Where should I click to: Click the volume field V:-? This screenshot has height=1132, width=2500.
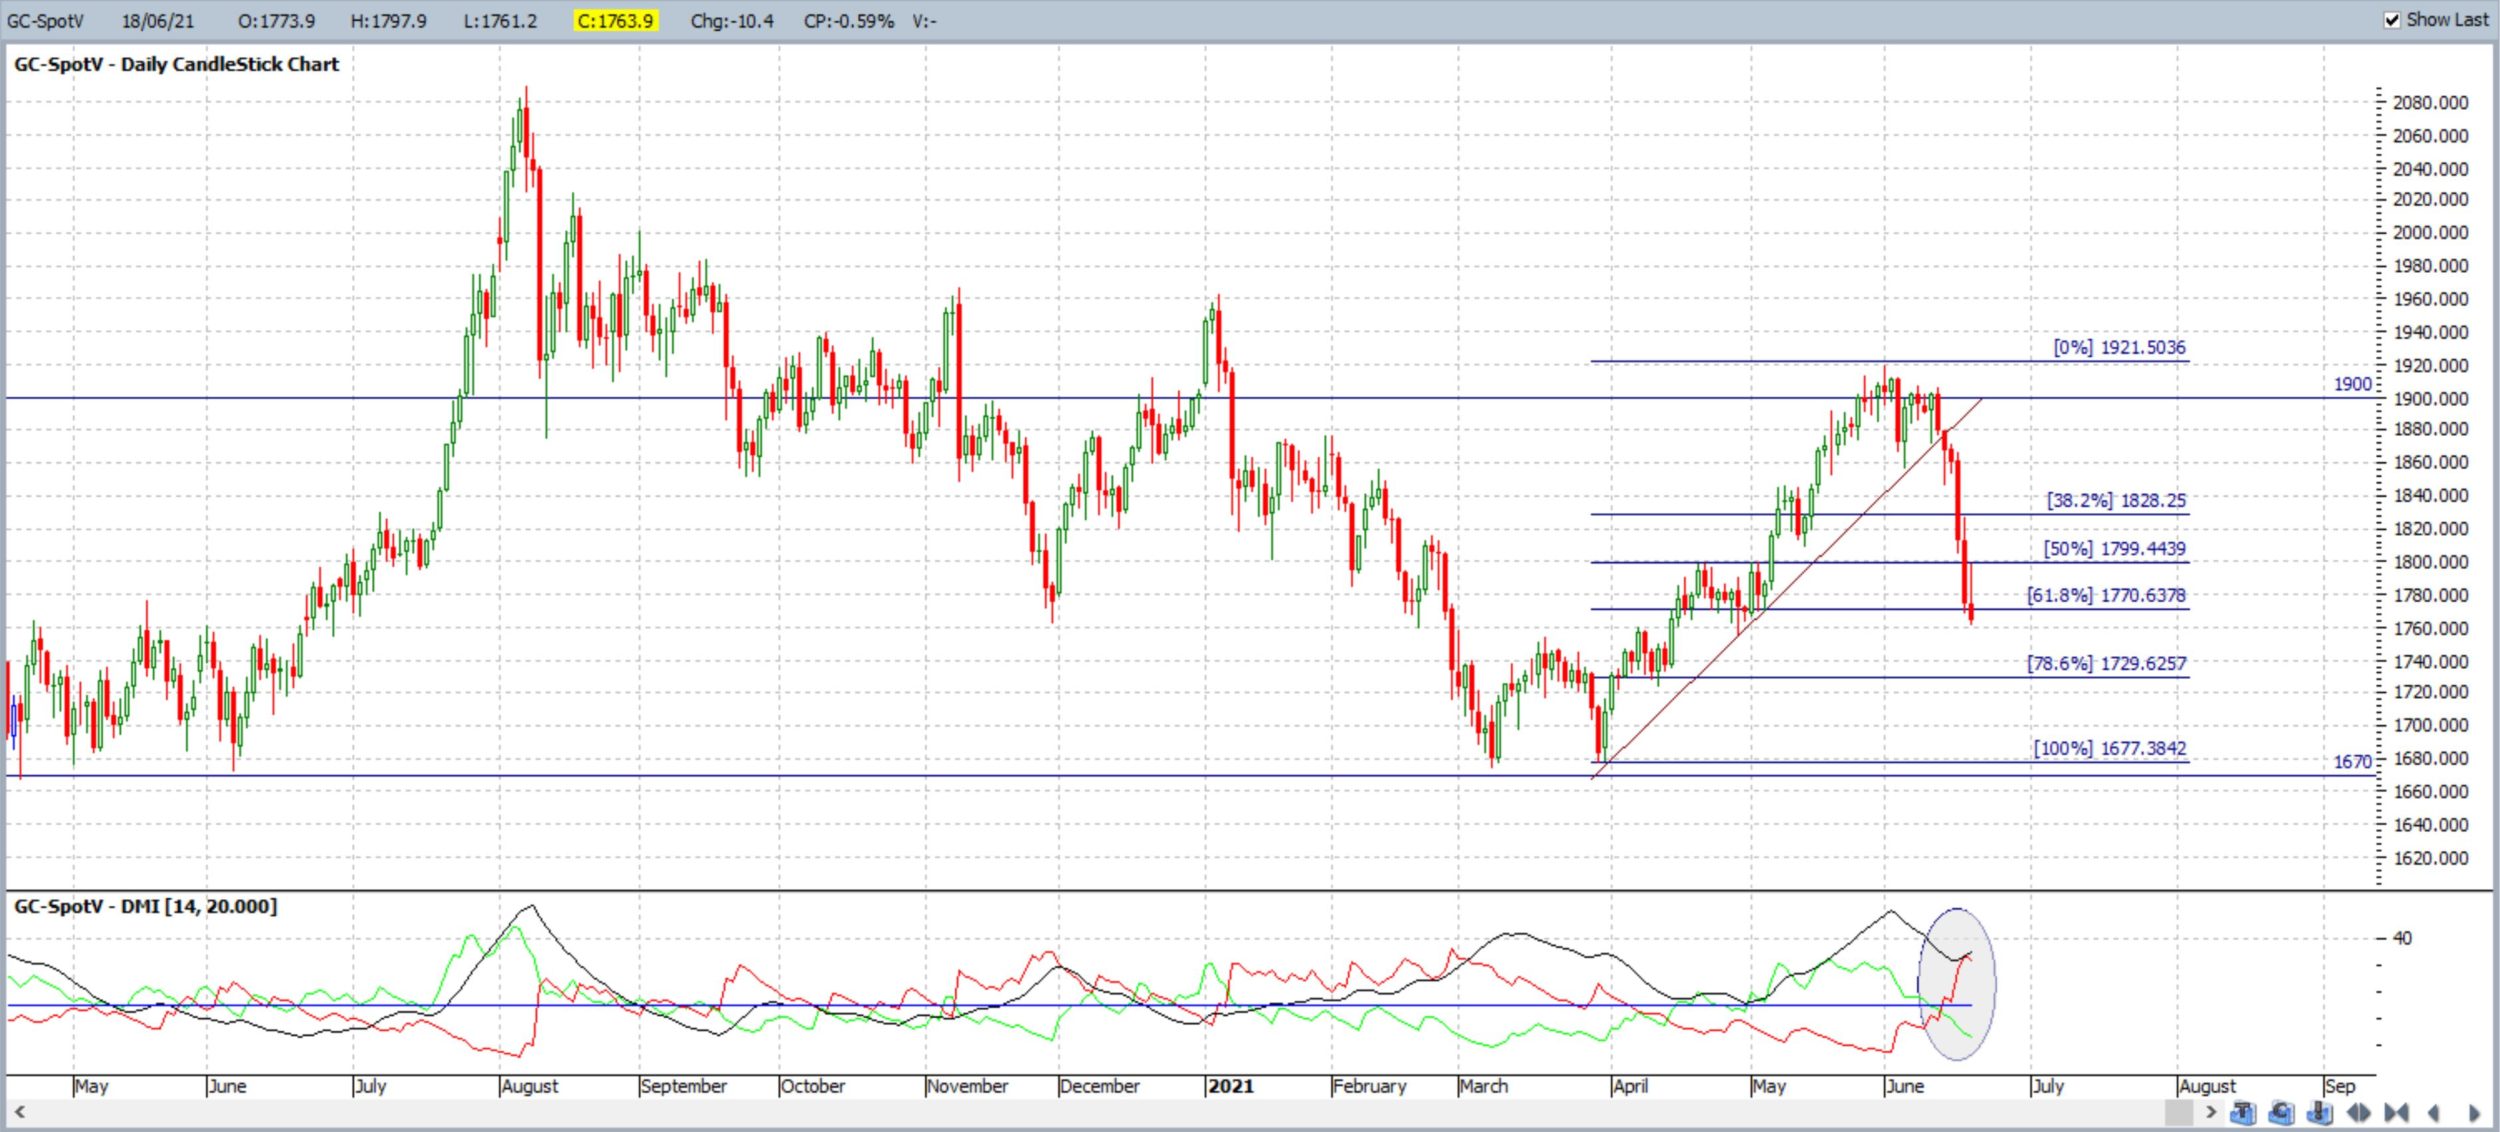click(x=924, y=21)
